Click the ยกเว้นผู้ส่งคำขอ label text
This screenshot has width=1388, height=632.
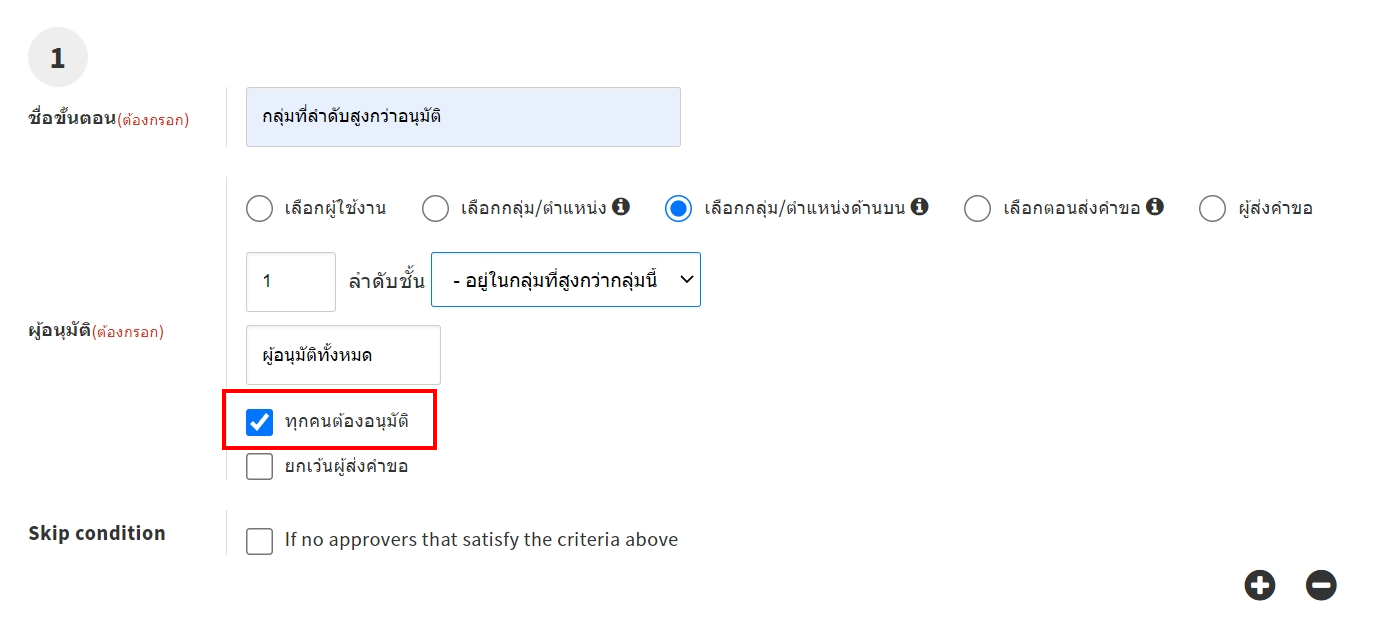click(346, 467)
